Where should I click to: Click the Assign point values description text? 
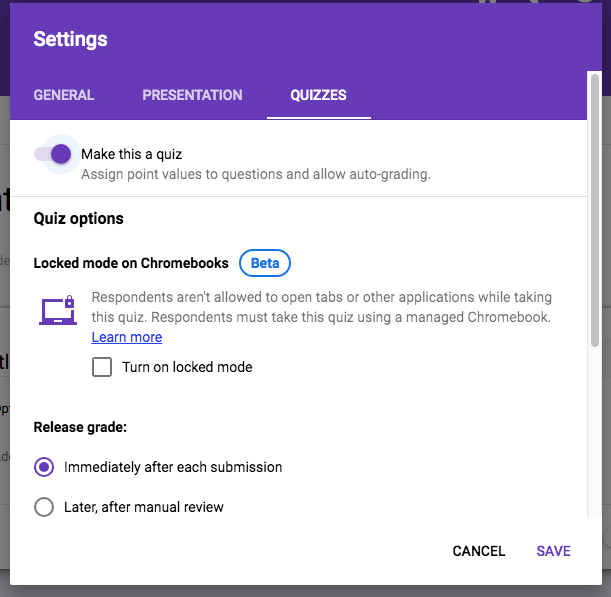[x=255, y=174]
